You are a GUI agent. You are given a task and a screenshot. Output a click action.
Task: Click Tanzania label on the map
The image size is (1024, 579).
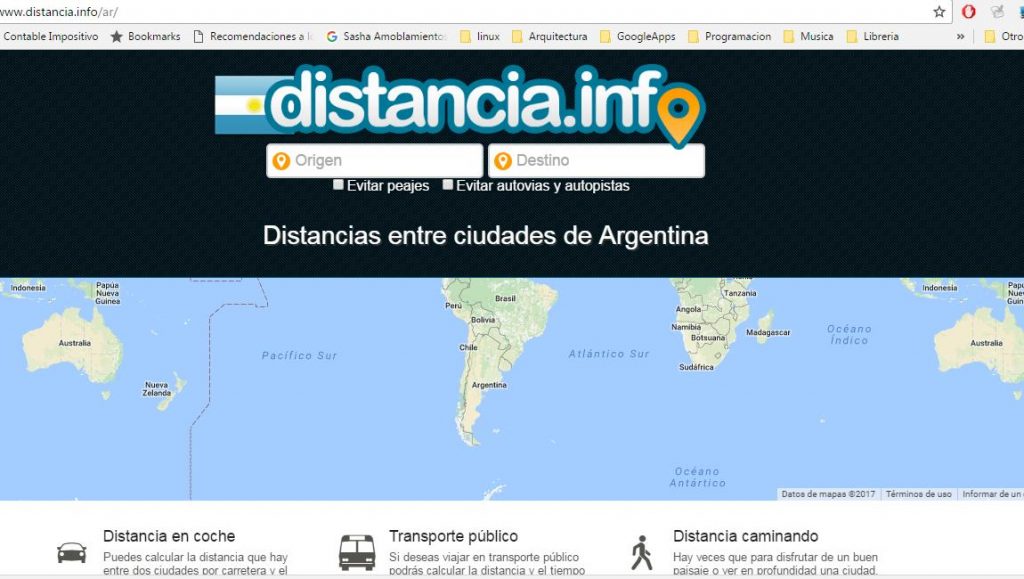click(739, 293)
